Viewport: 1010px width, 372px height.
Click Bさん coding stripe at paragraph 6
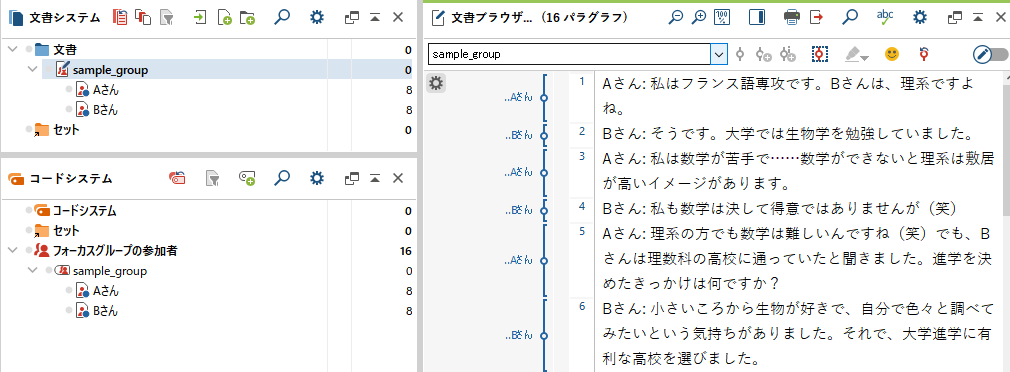(544, 335)
